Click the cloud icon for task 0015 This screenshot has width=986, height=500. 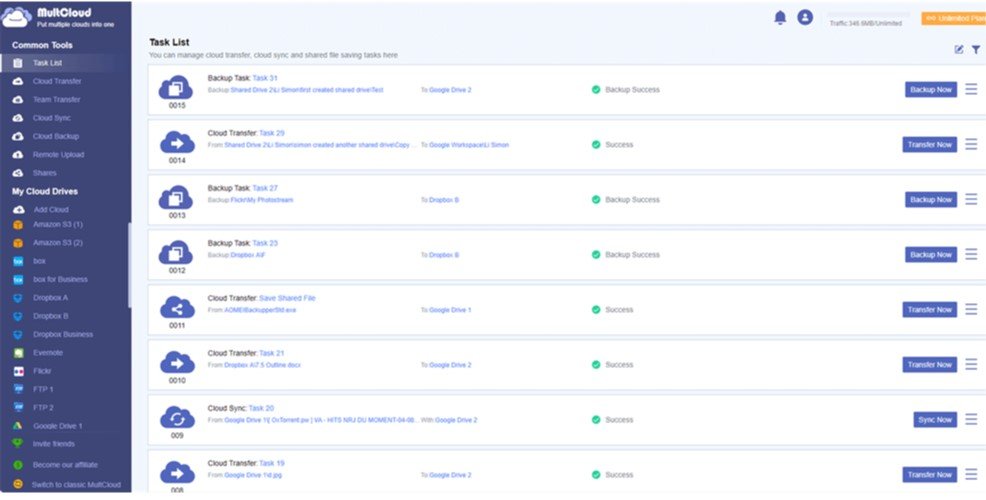(177, 87)
